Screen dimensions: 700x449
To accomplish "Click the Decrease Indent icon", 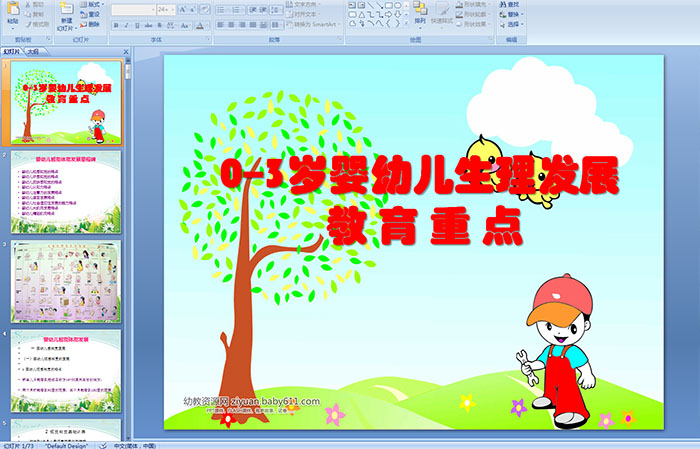I will pos(253,10).
